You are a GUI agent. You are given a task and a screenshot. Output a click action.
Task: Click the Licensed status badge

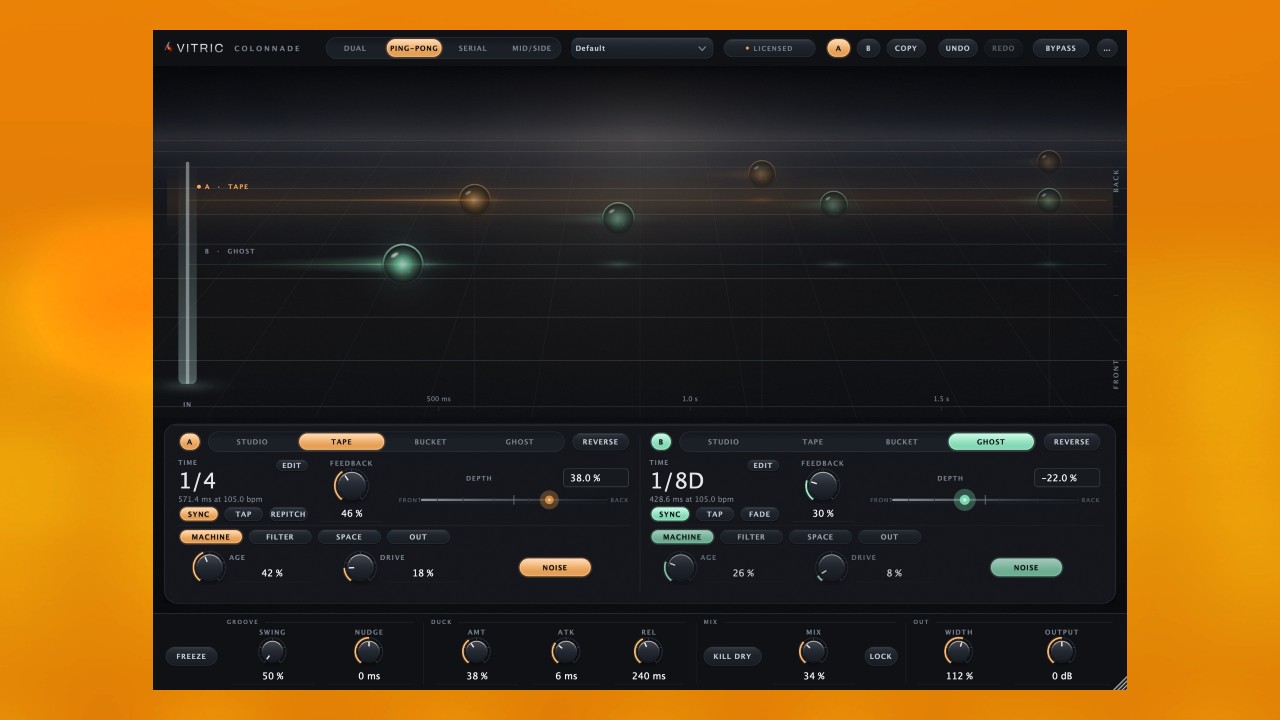point(769,48)
